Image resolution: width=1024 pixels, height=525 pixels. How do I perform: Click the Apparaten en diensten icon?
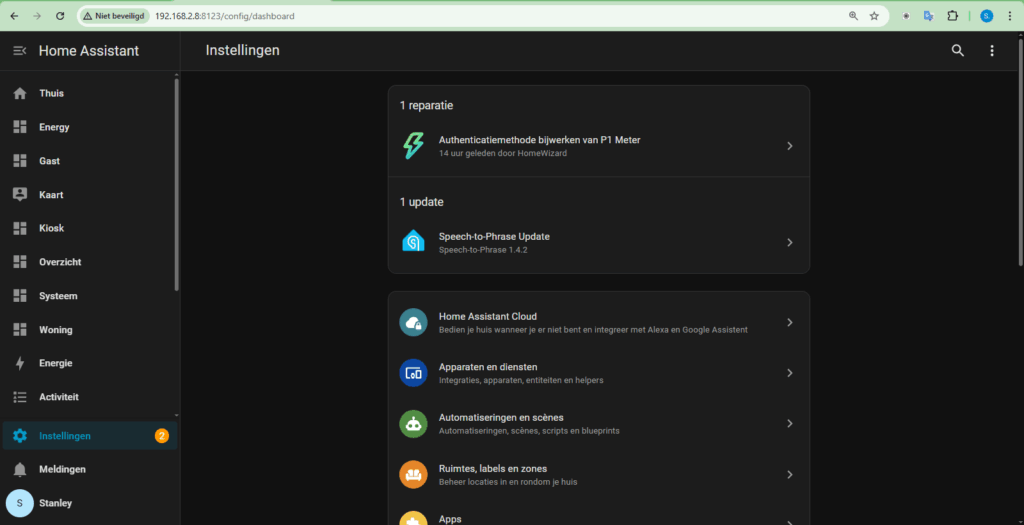(413, 373)
